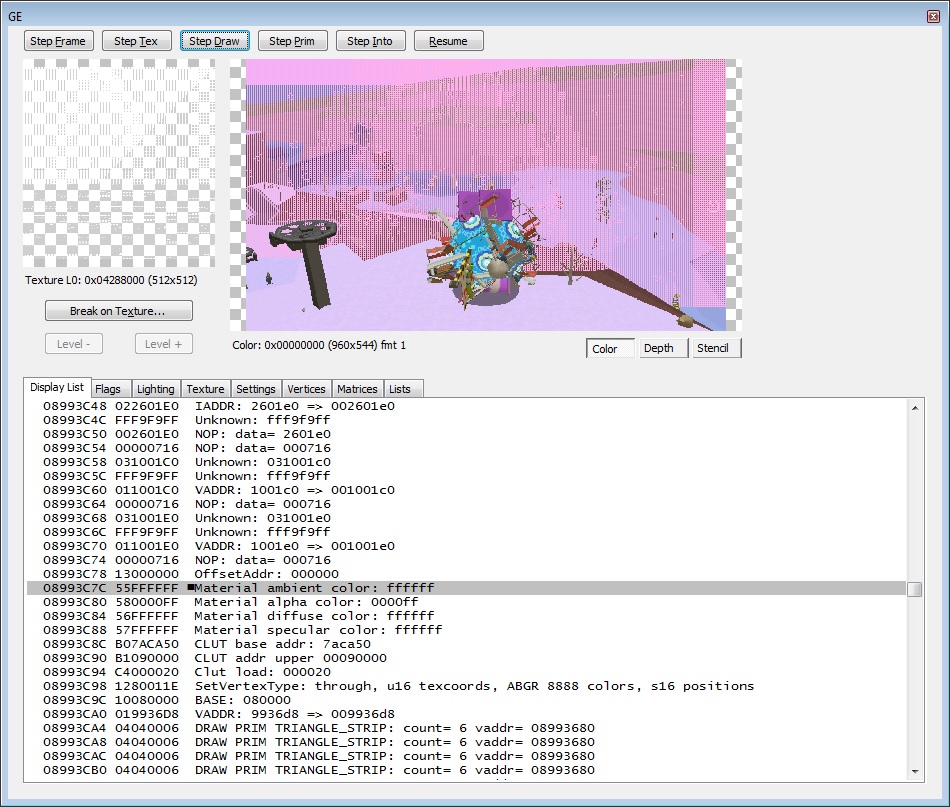This screenshot has height=807, width=950.
Task: Open the Break on Texture dialog
Action: point(118,311)
